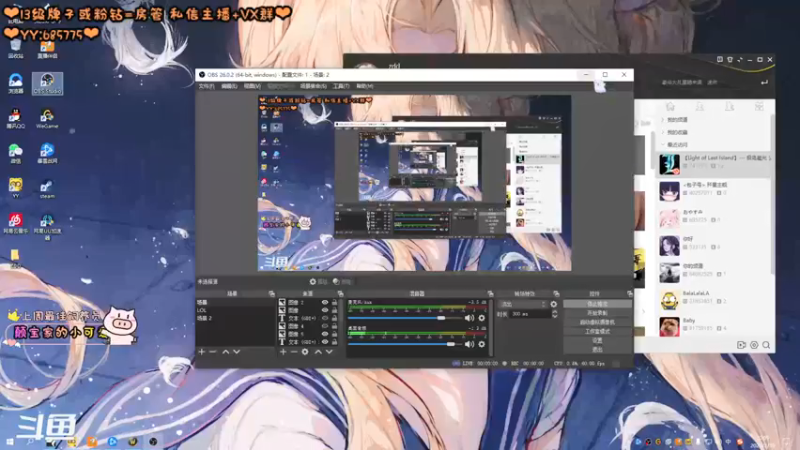Click the 300 ms transition duration field
The height and width of the screenshot is (450, 800).
coord(530,314)
